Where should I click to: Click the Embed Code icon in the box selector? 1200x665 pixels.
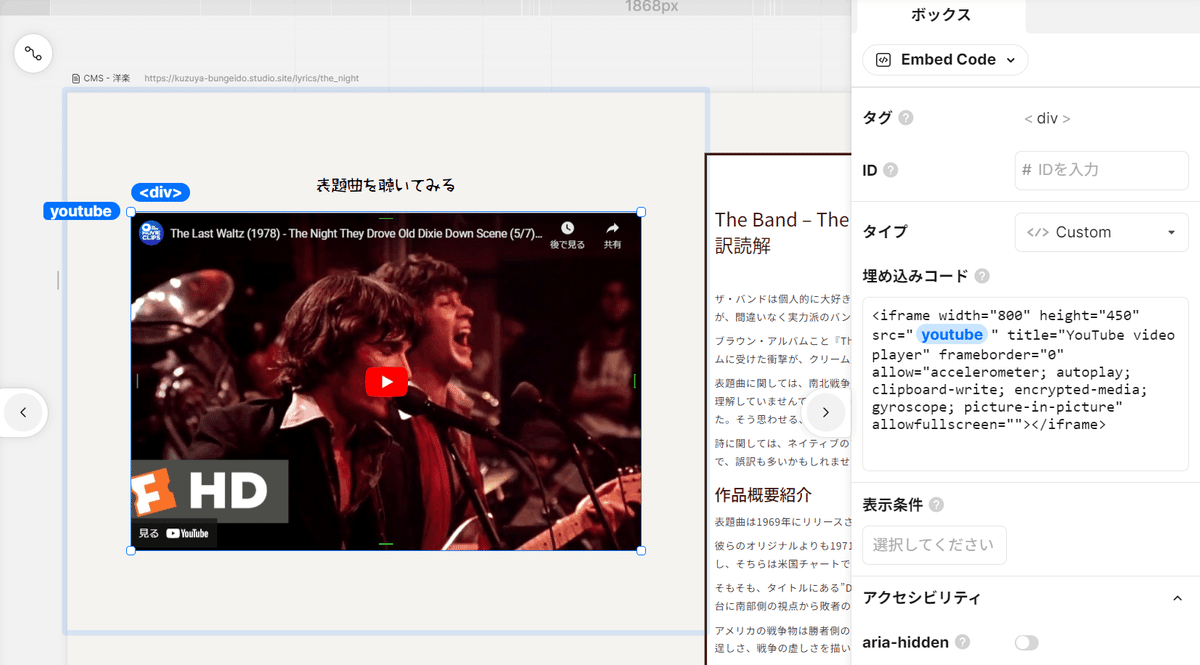(883, 59)
